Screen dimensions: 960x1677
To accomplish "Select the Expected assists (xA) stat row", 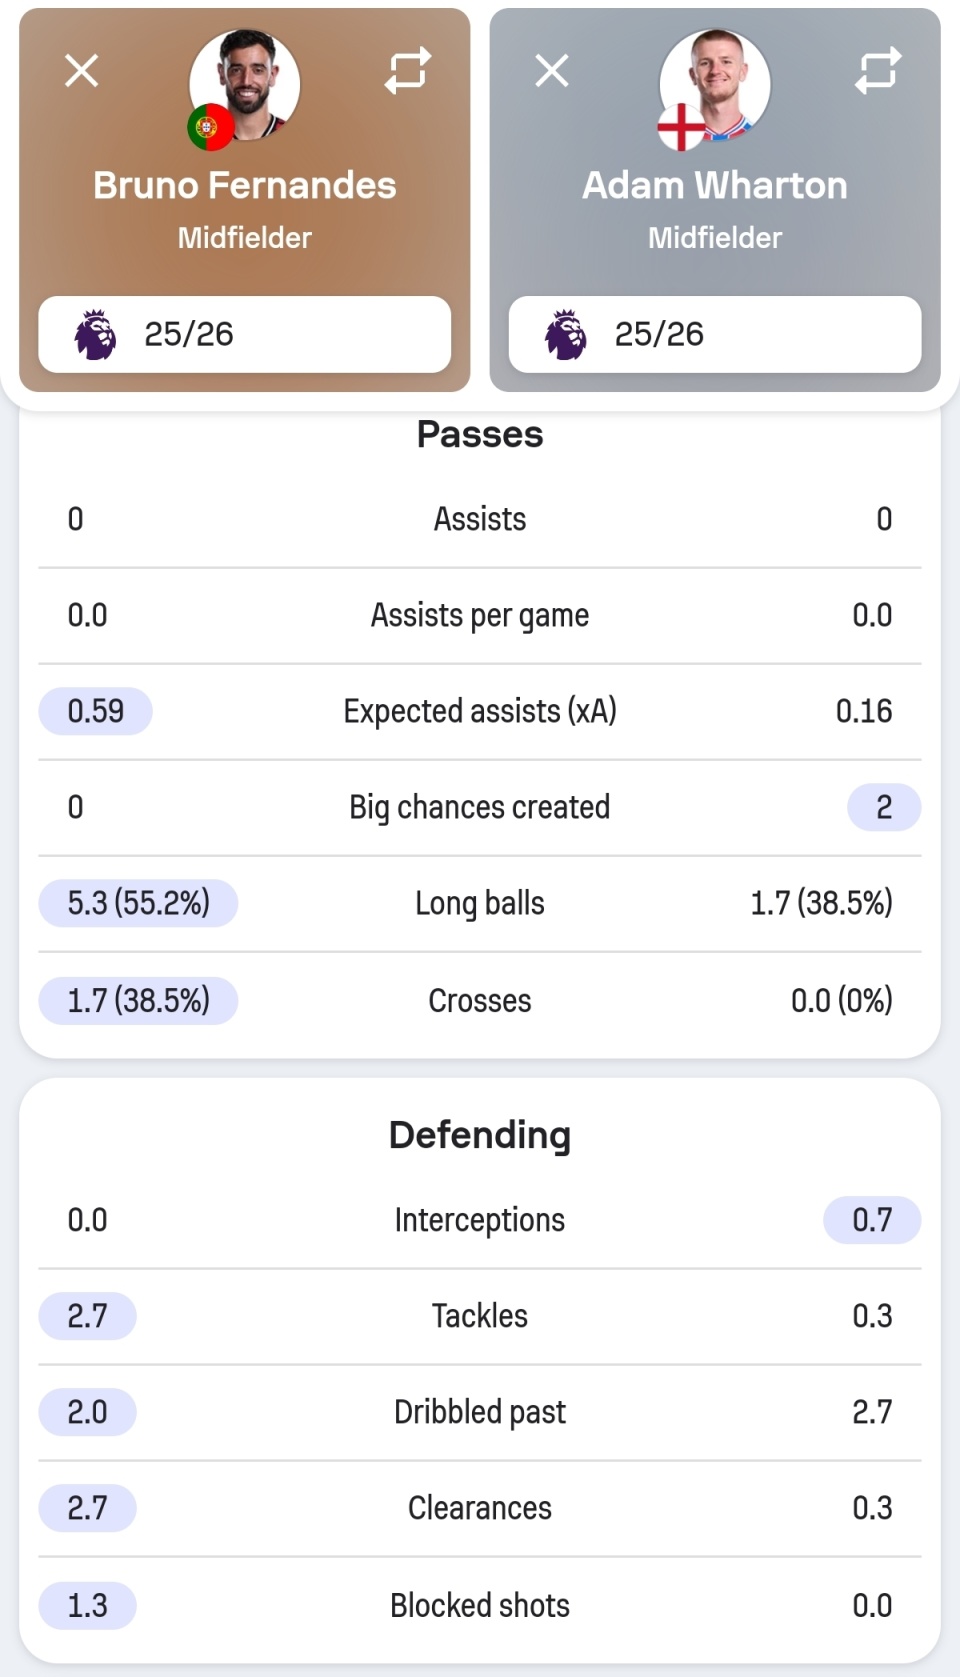I will 480,711.
